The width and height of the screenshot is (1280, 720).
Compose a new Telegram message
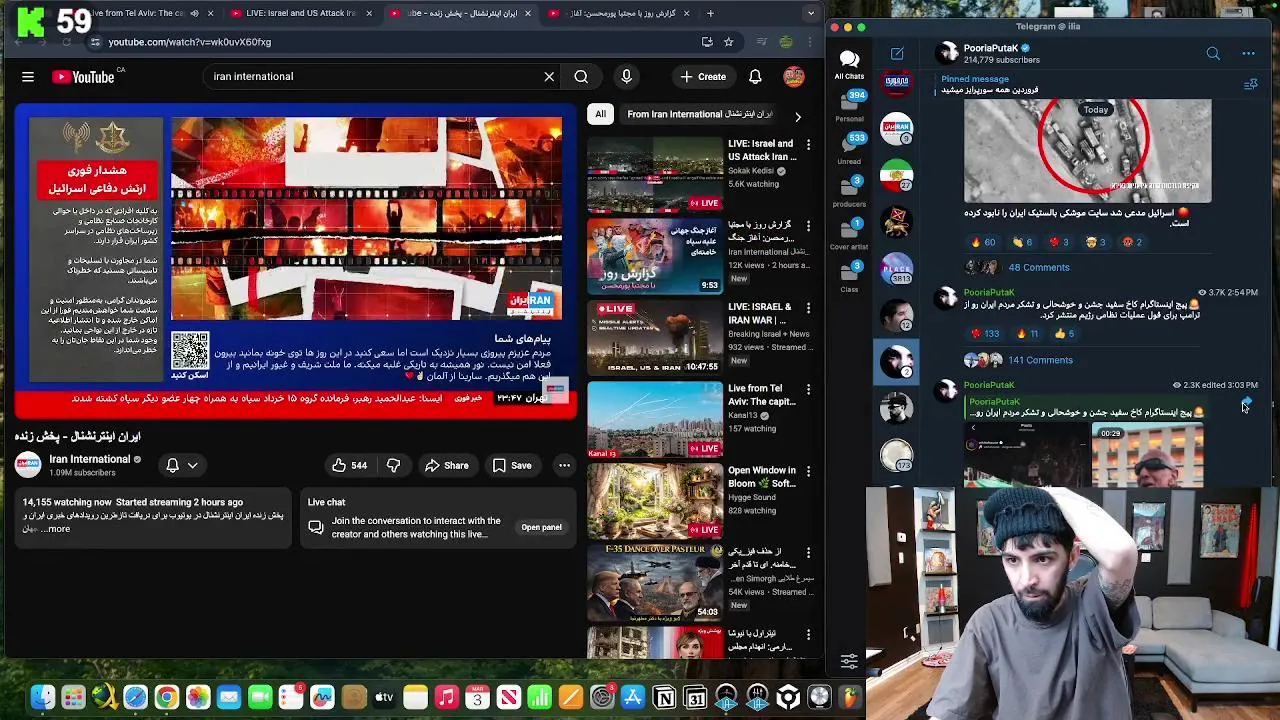(897, 53)
